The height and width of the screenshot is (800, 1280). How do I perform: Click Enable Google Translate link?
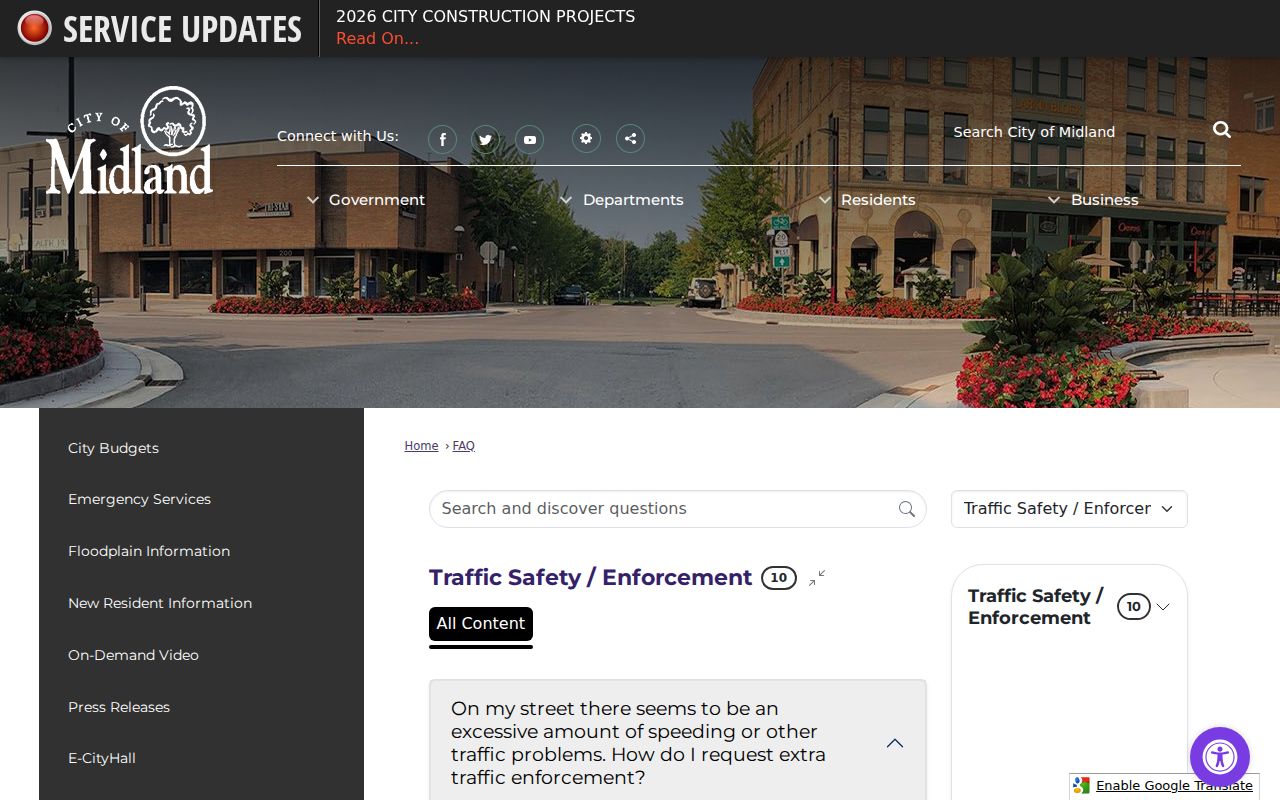point(1174,786)
